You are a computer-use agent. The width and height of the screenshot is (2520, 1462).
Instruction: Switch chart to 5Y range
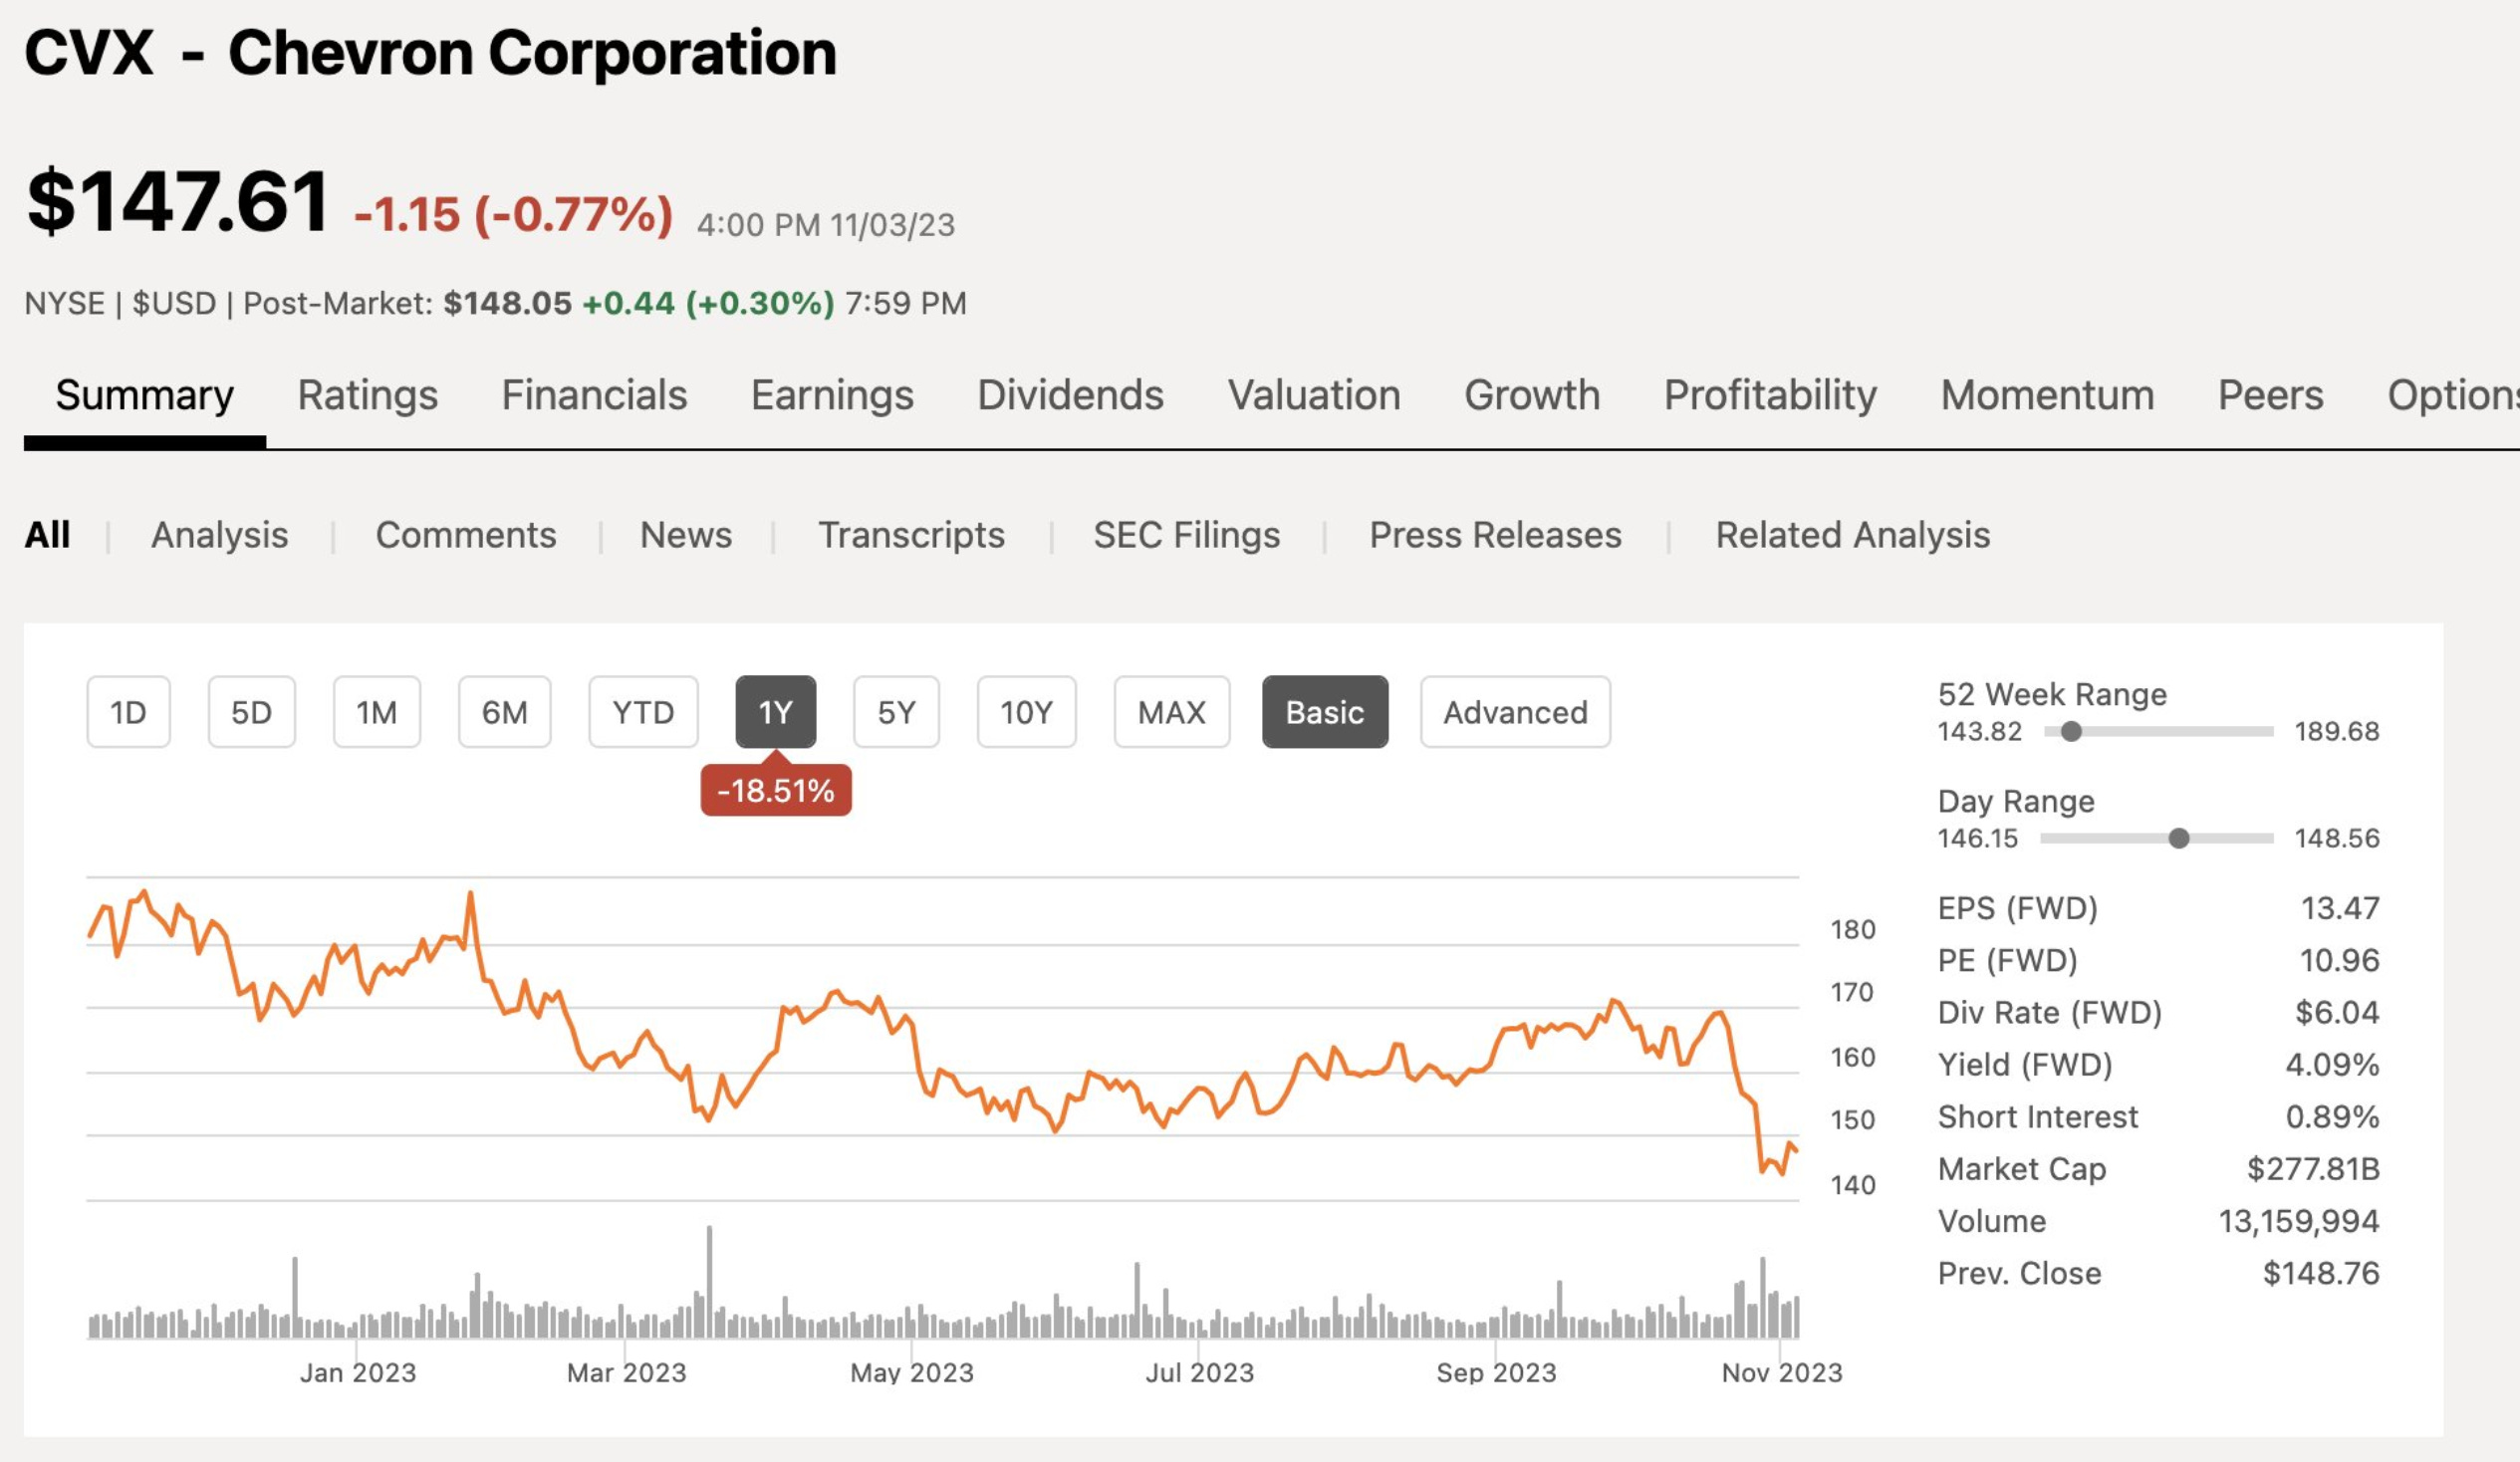pyautogui.click(x=896, y=712)
